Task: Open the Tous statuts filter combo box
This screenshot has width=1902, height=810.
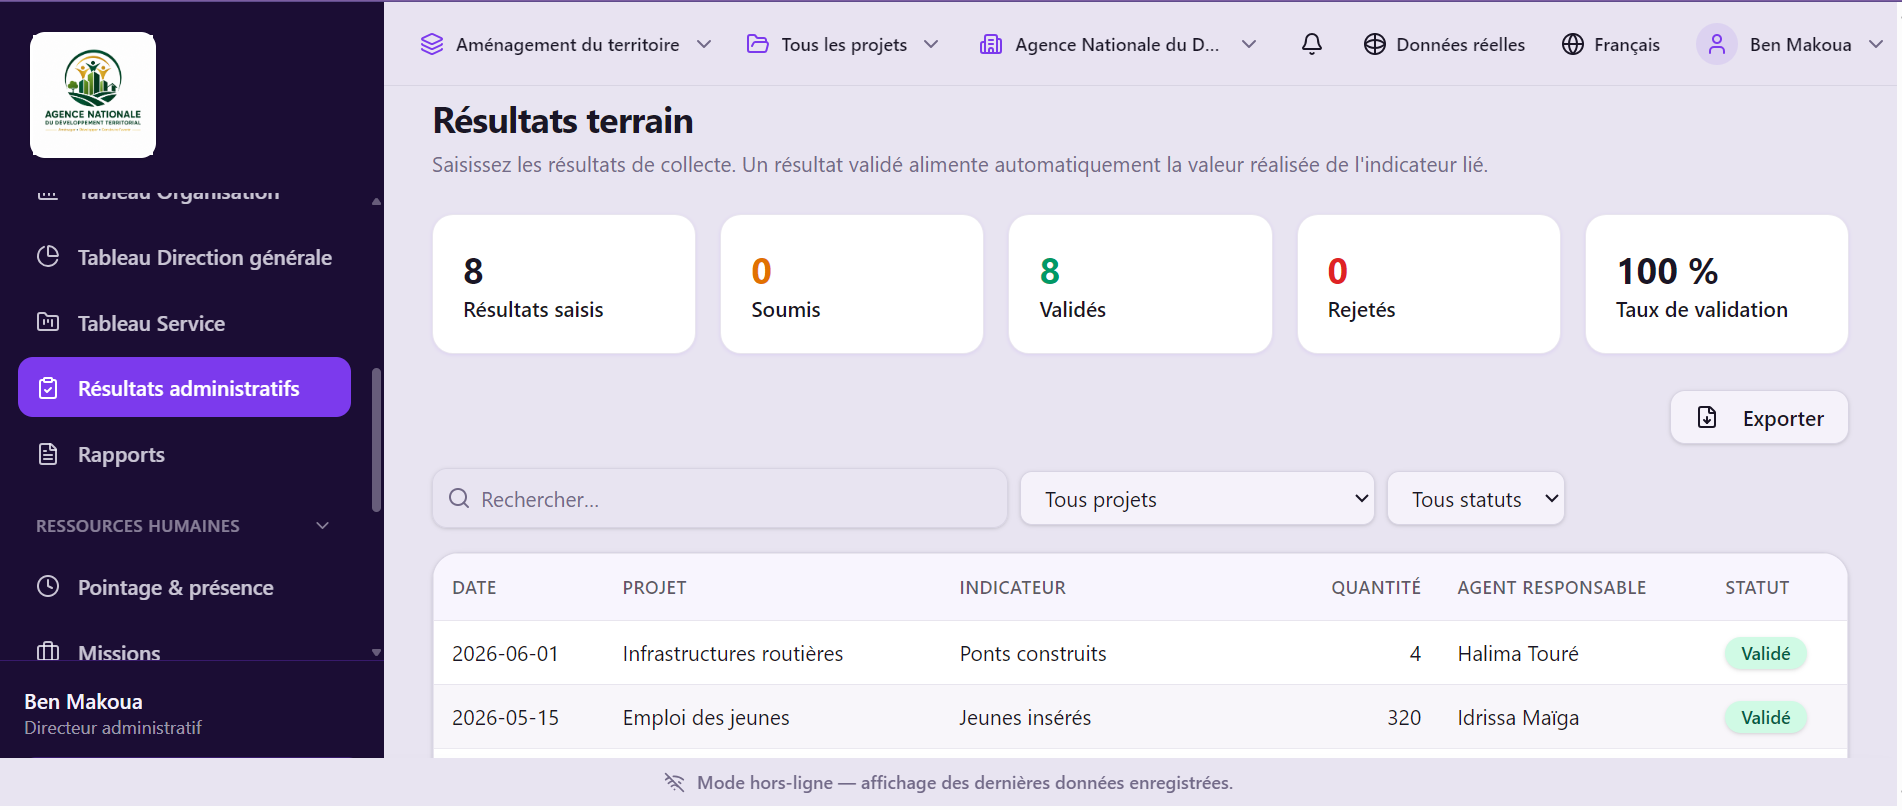Action: coord(1476,498)
